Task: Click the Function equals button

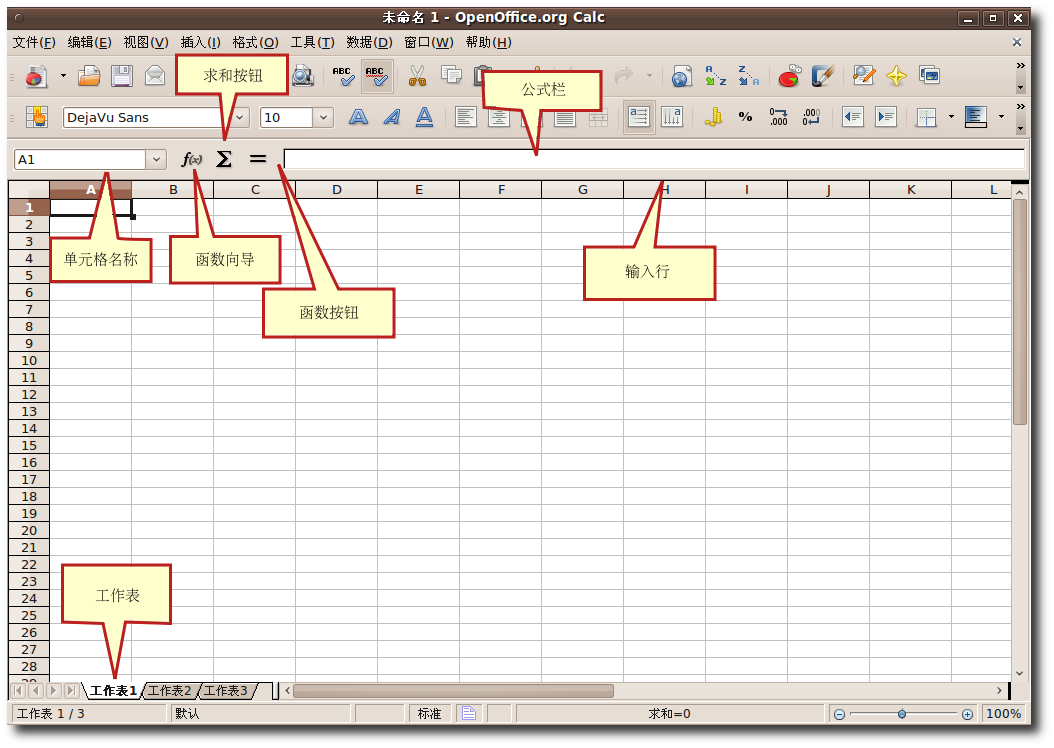Action: 257,159
